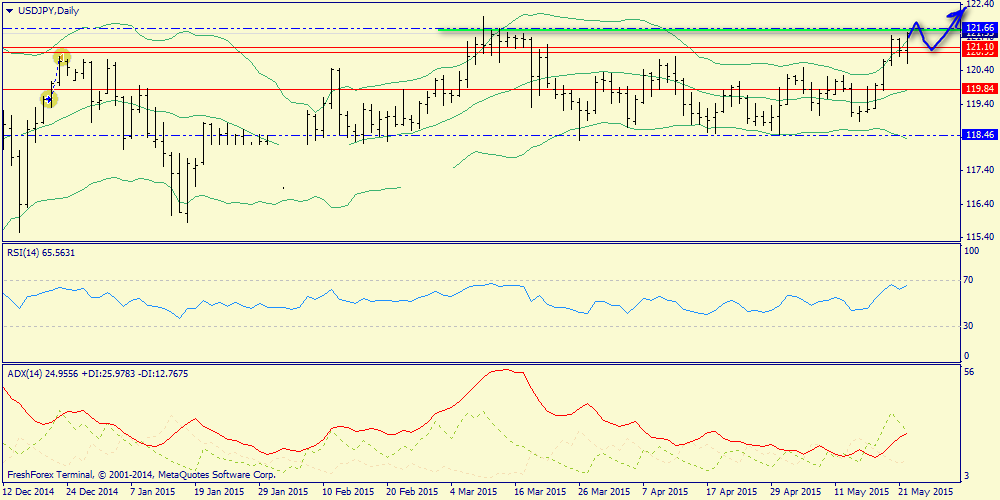
Task: Click the 7 Apr 2015 date label
Action: pos(665,492)
